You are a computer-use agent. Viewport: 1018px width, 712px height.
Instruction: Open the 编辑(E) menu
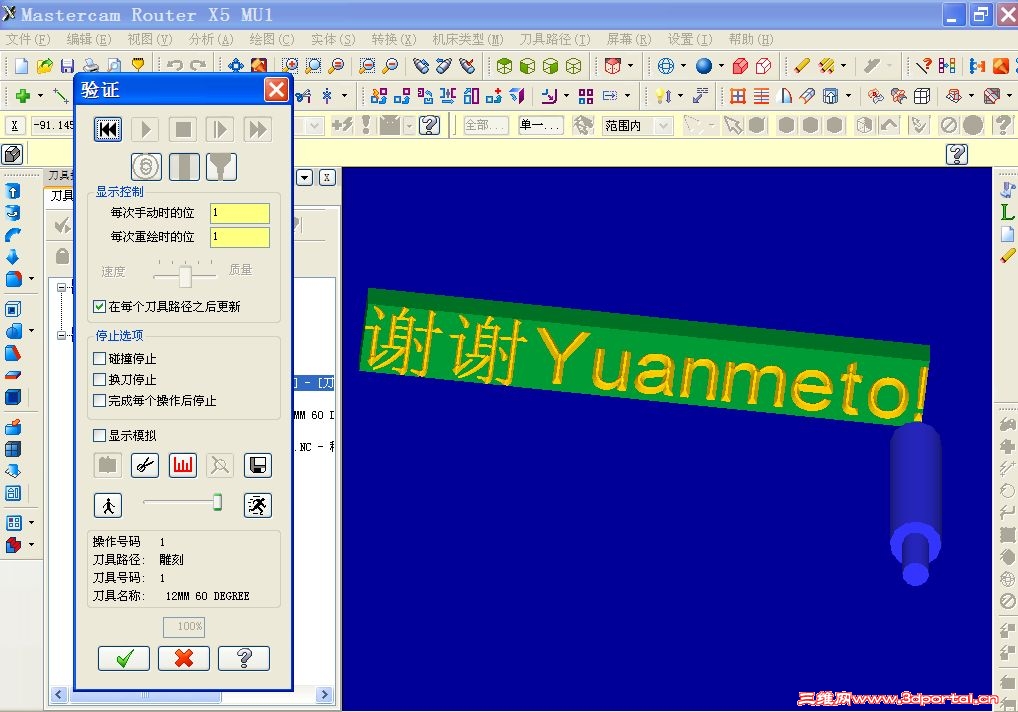[89, 40]
